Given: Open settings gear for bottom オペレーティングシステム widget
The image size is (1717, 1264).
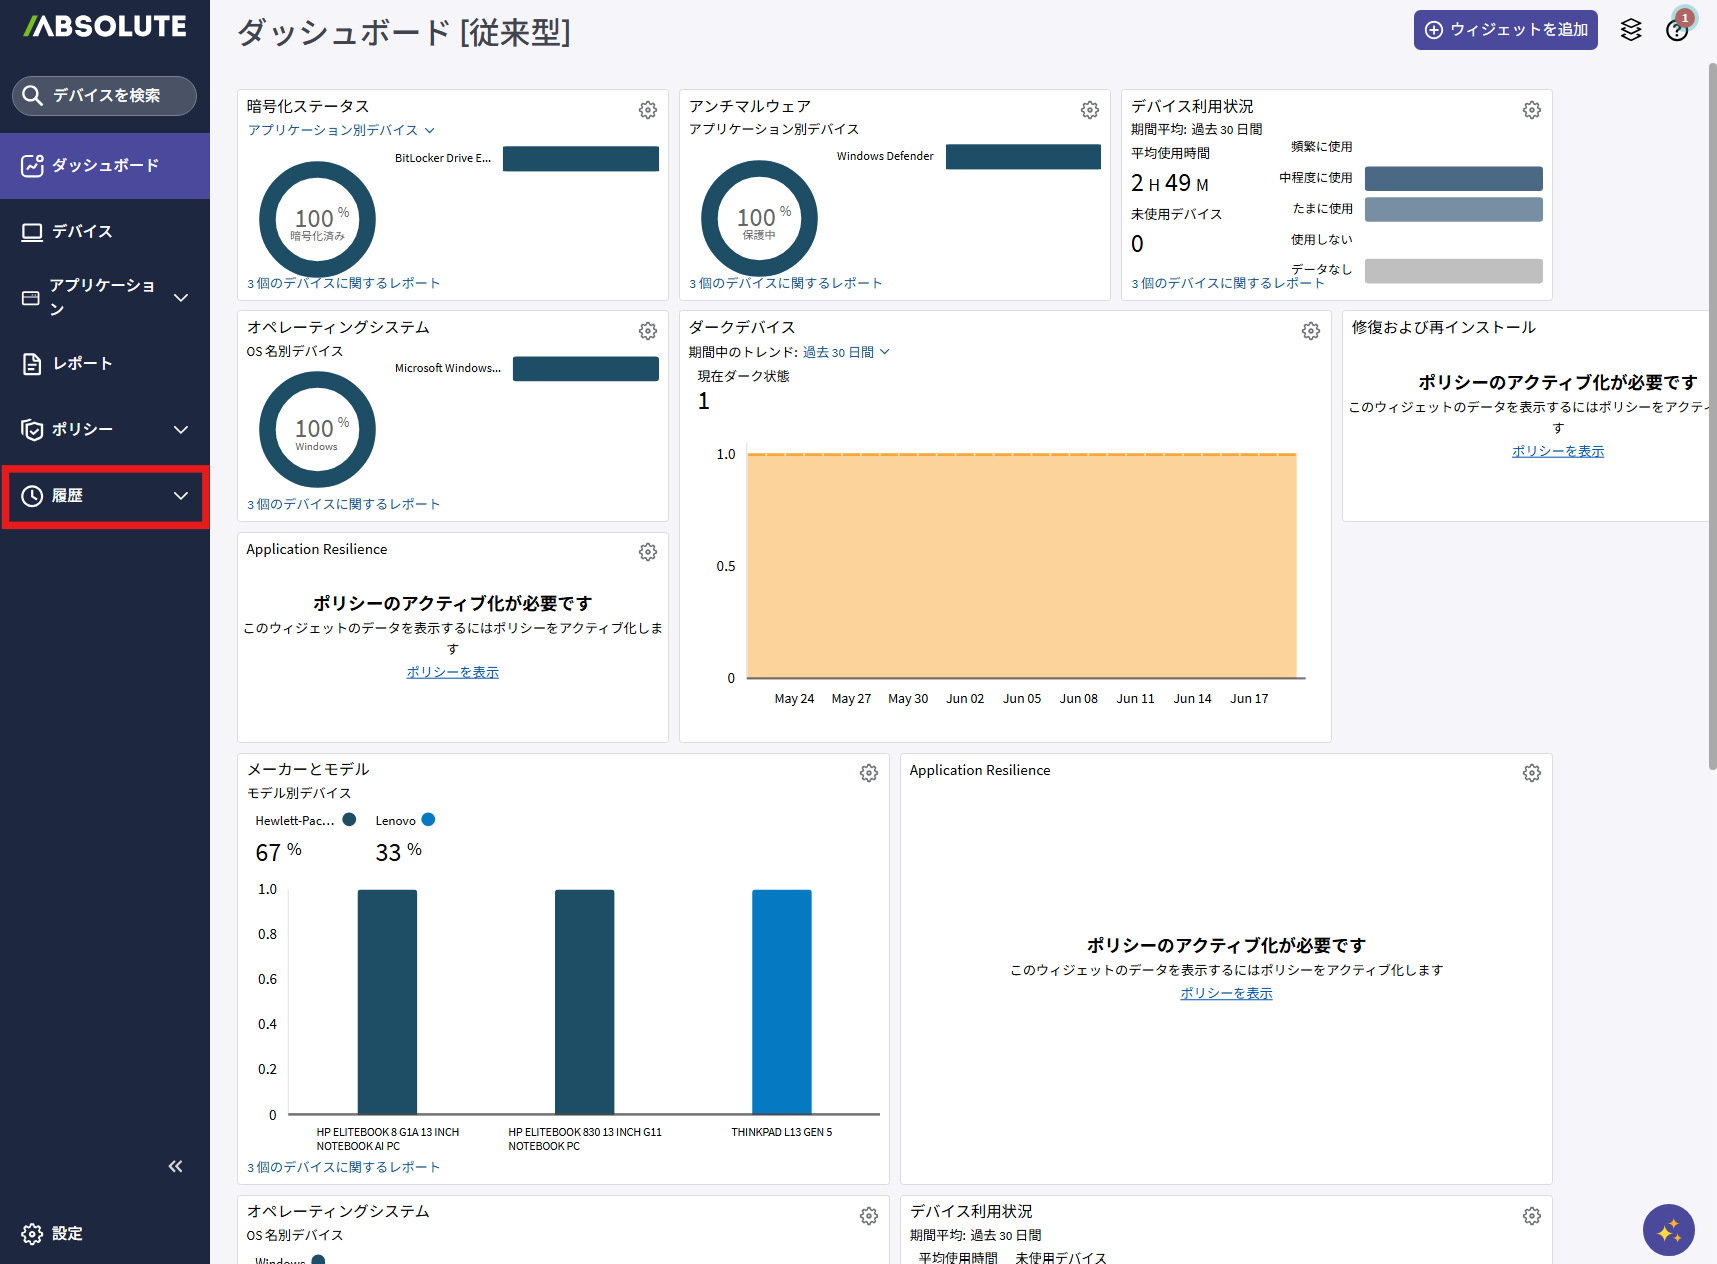Looking at the screenshot, I should coord(869,1216).
